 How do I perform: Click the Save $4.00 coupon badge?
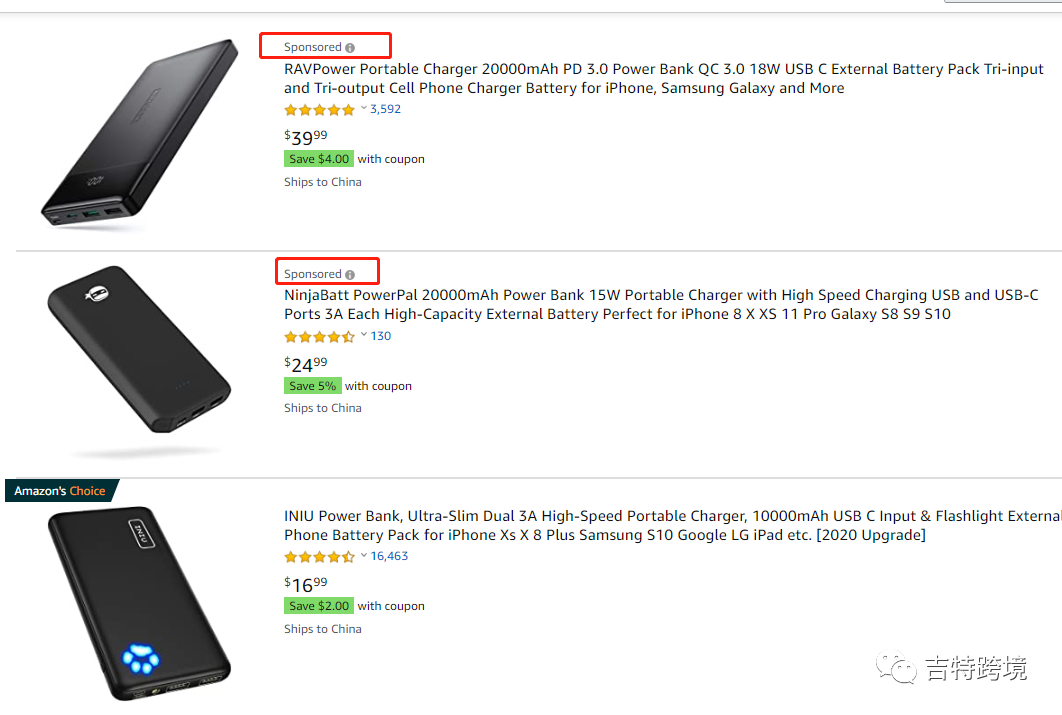pyautogui.click(x=318, y=159)
